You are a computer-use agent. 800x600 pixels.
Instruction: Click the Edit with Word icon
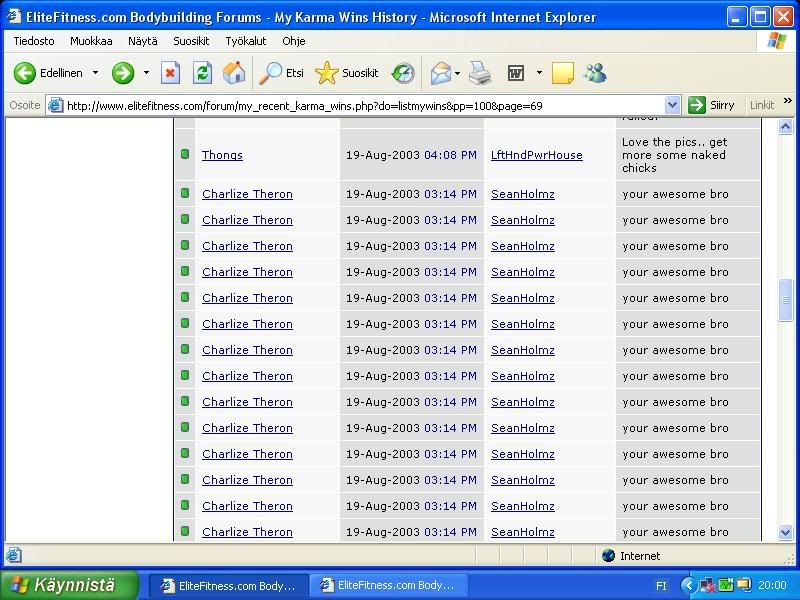[x=516, y=73]
